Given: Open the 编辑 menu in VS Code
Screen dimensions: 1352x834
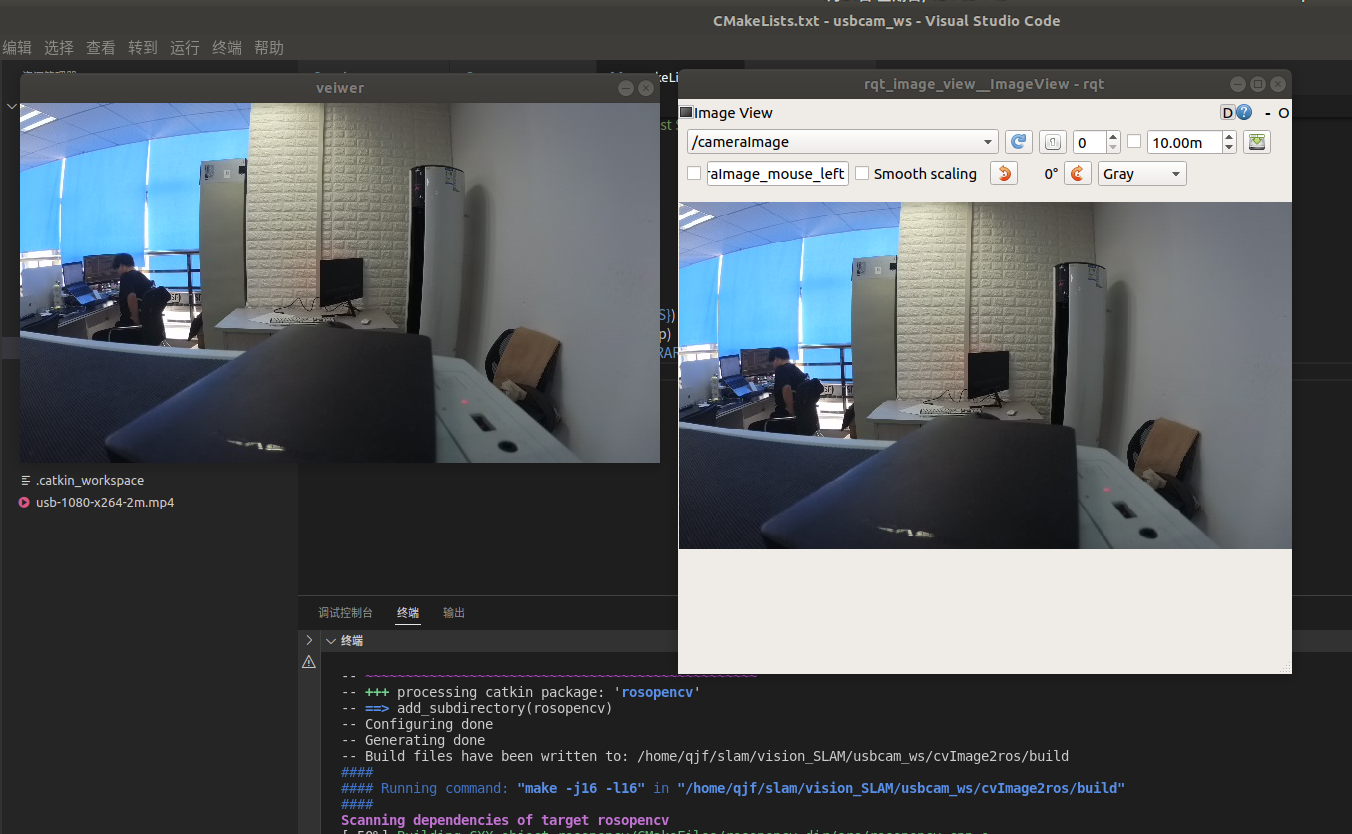Looking at the screenshot, I should coord(17,48).
